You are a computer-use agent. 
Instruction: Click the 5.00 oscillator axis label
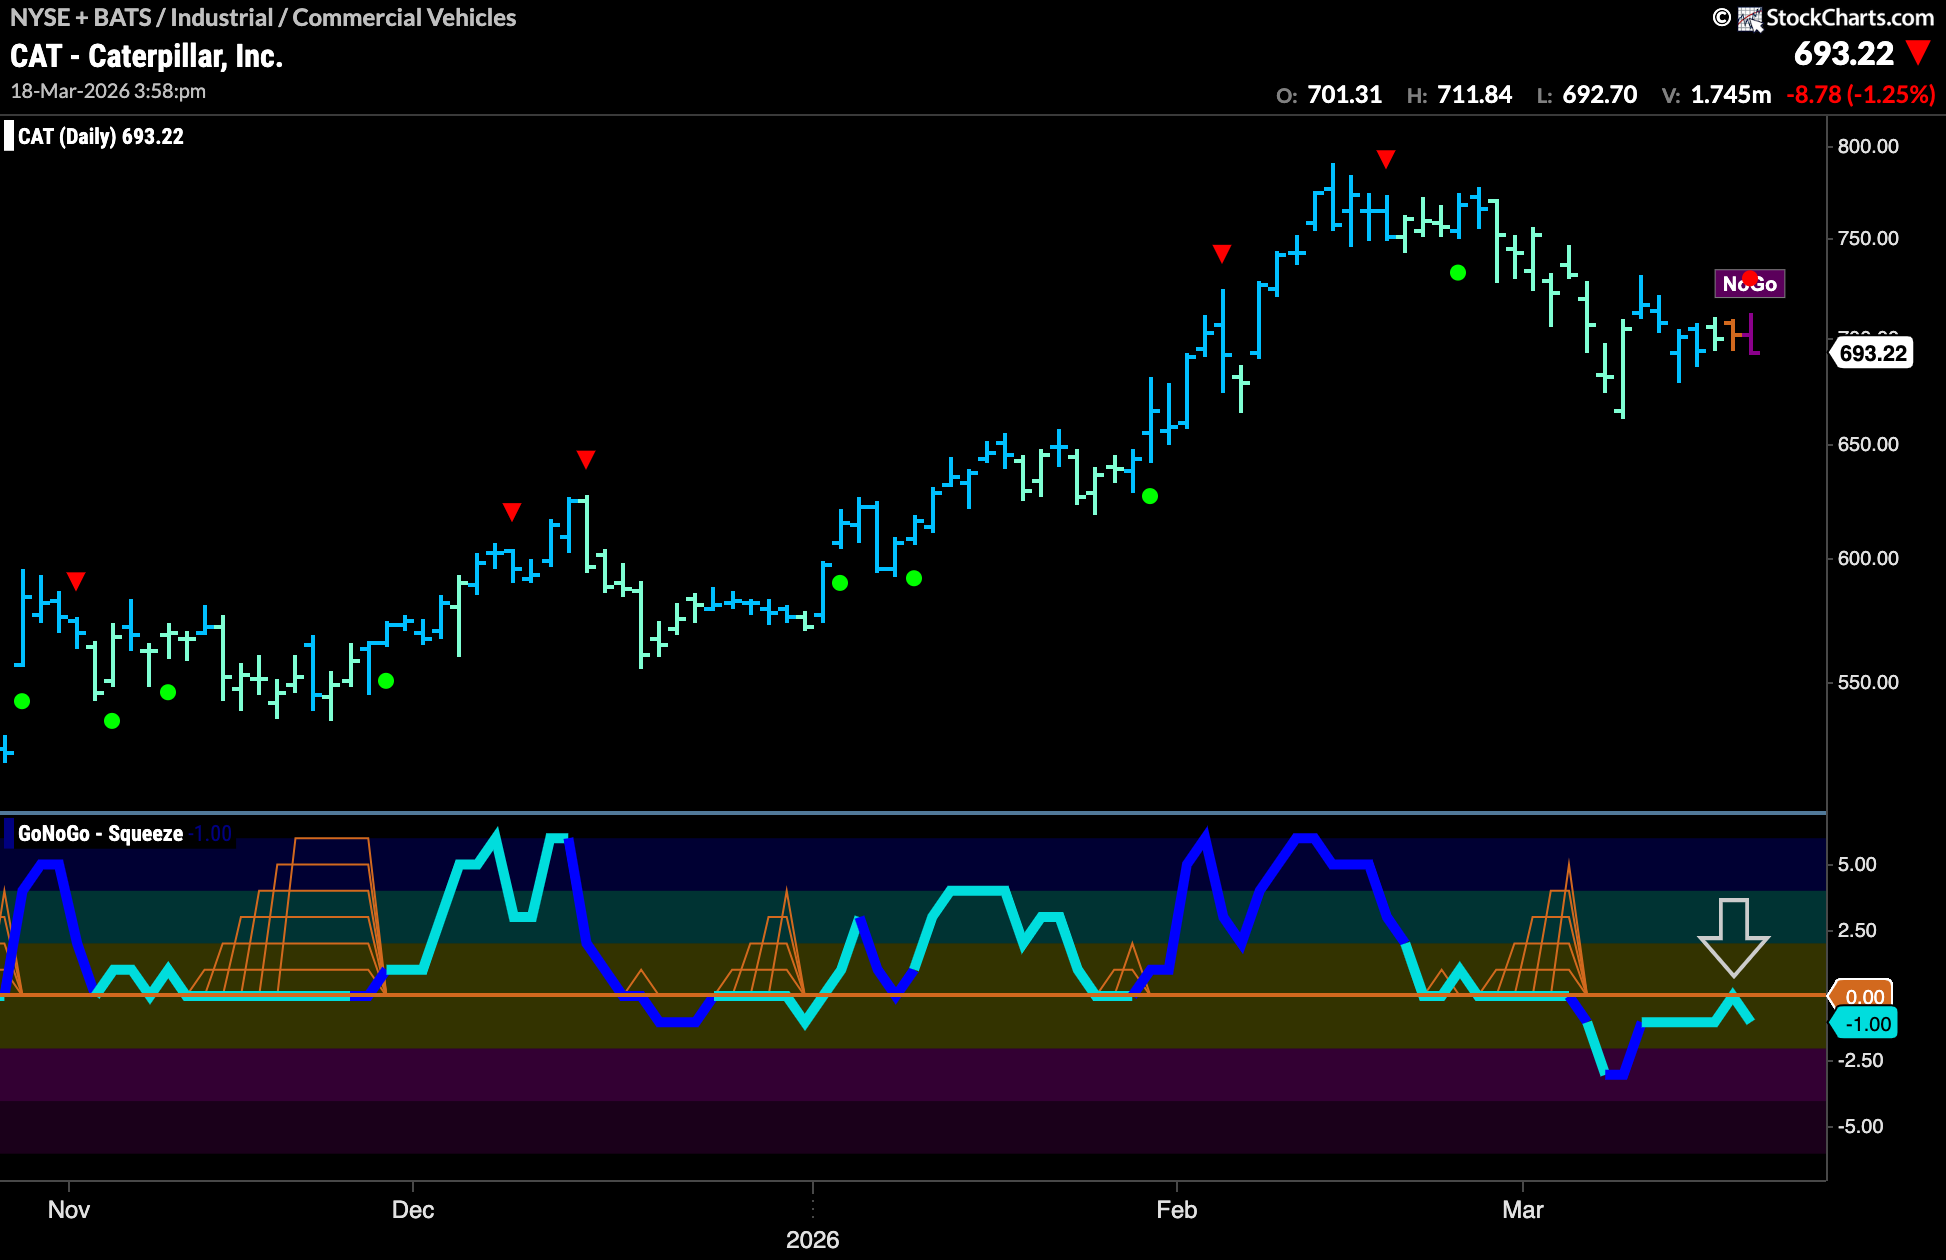1857,864
